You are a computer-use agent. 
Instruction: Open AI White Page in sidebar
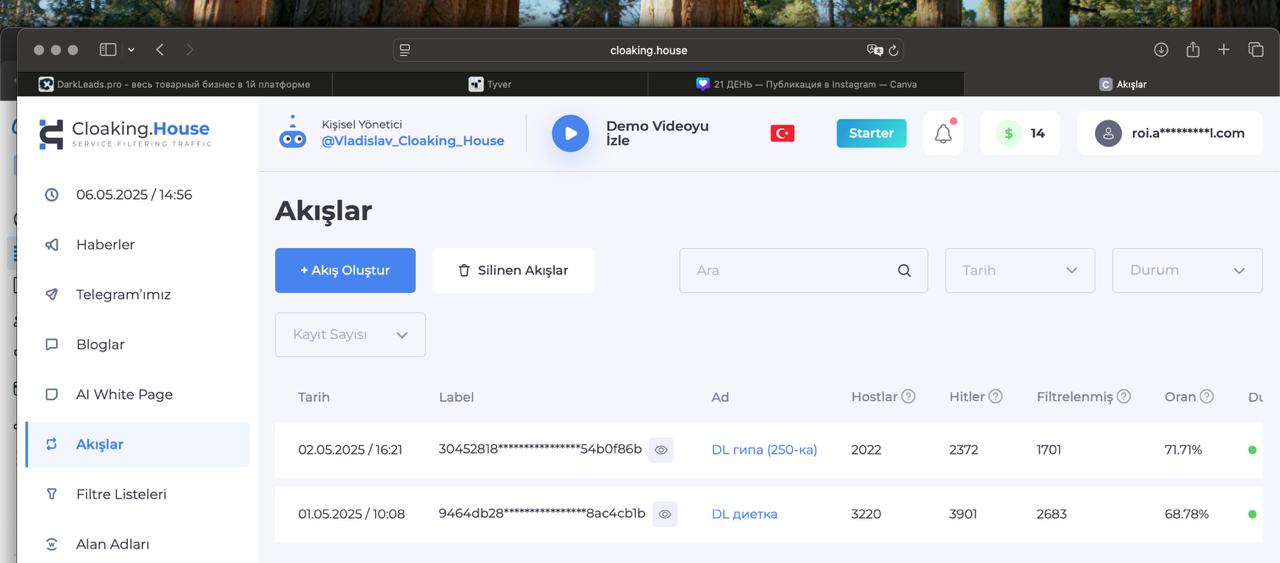point(137,394)
